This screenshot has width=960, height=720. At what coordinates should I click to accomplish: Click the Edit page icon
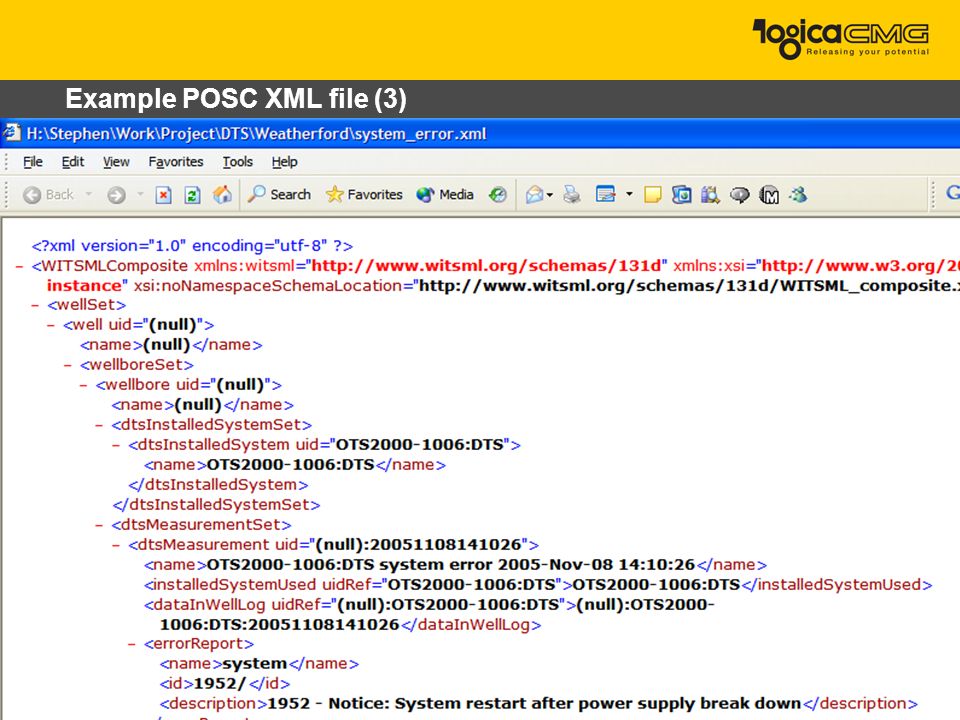606,195
